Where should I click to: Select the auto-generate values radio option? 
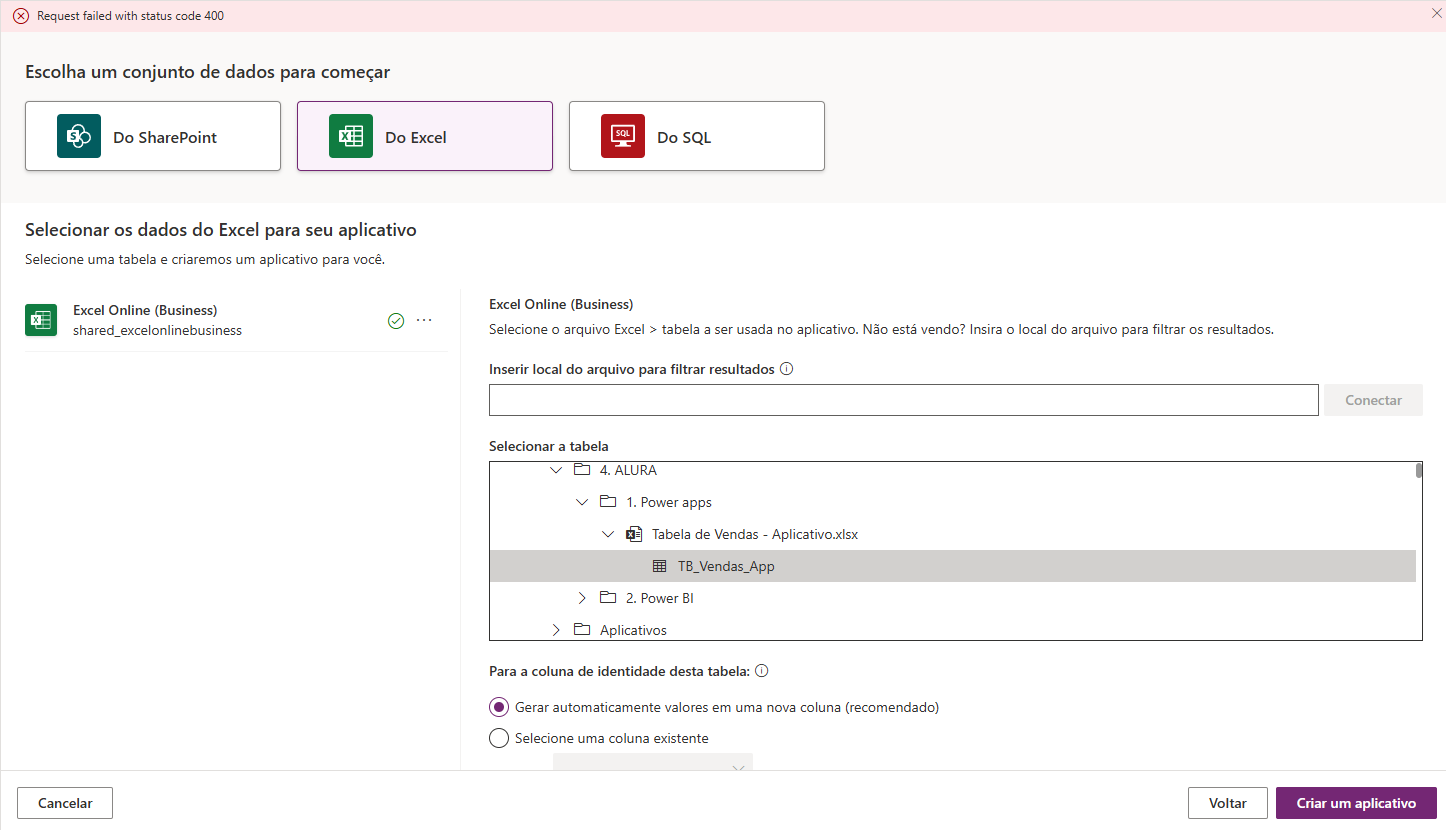[499, 707]
